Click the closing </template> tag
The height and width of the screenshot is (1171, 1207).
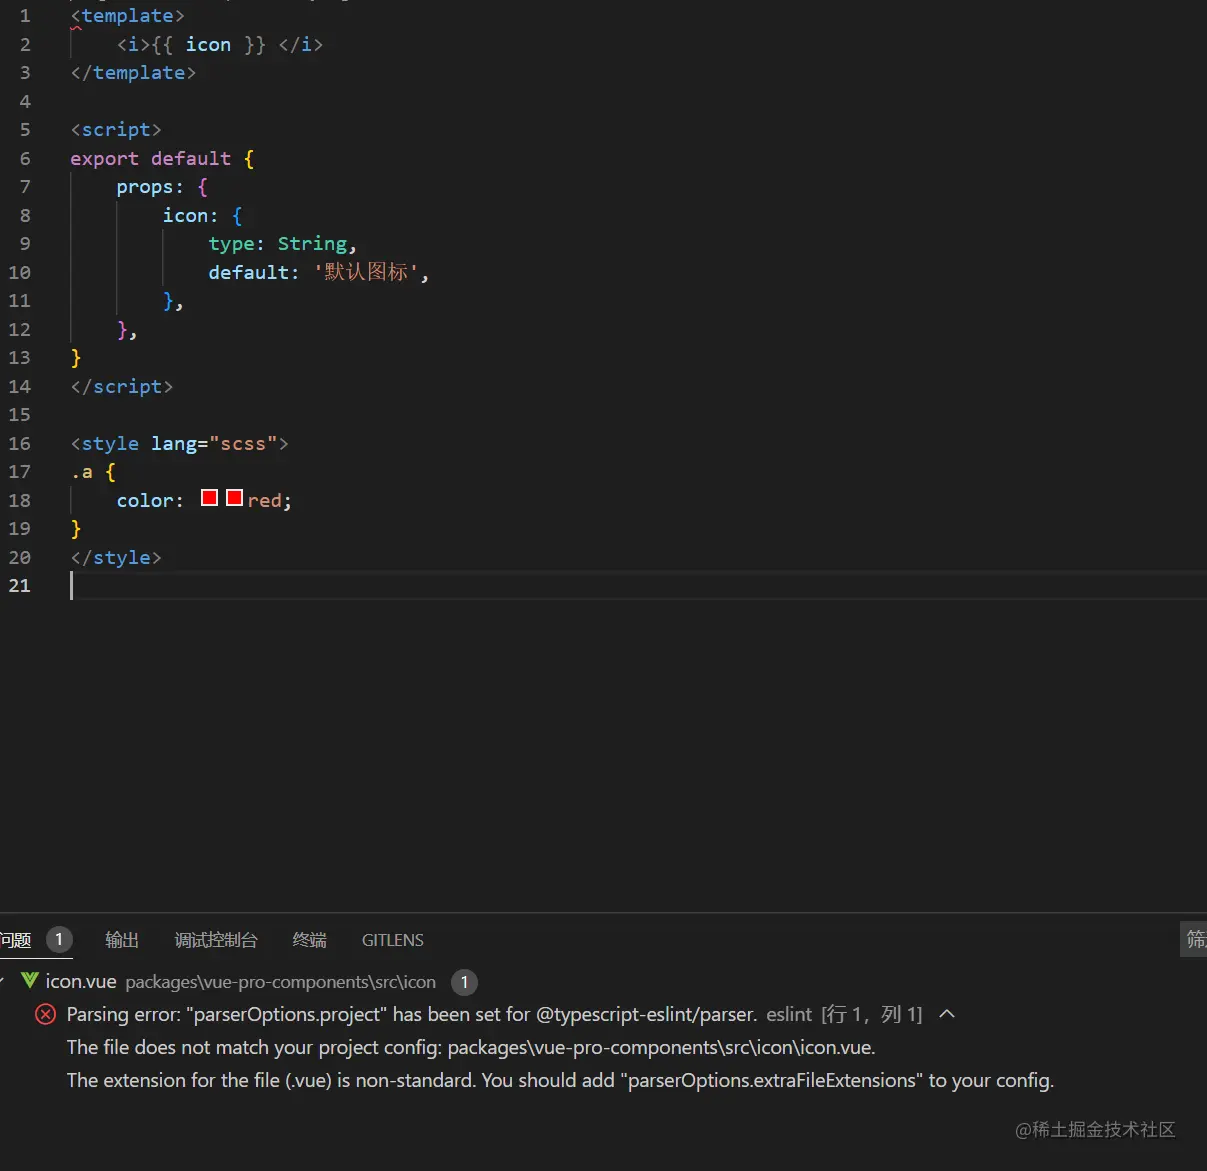[x=133, y=73]
